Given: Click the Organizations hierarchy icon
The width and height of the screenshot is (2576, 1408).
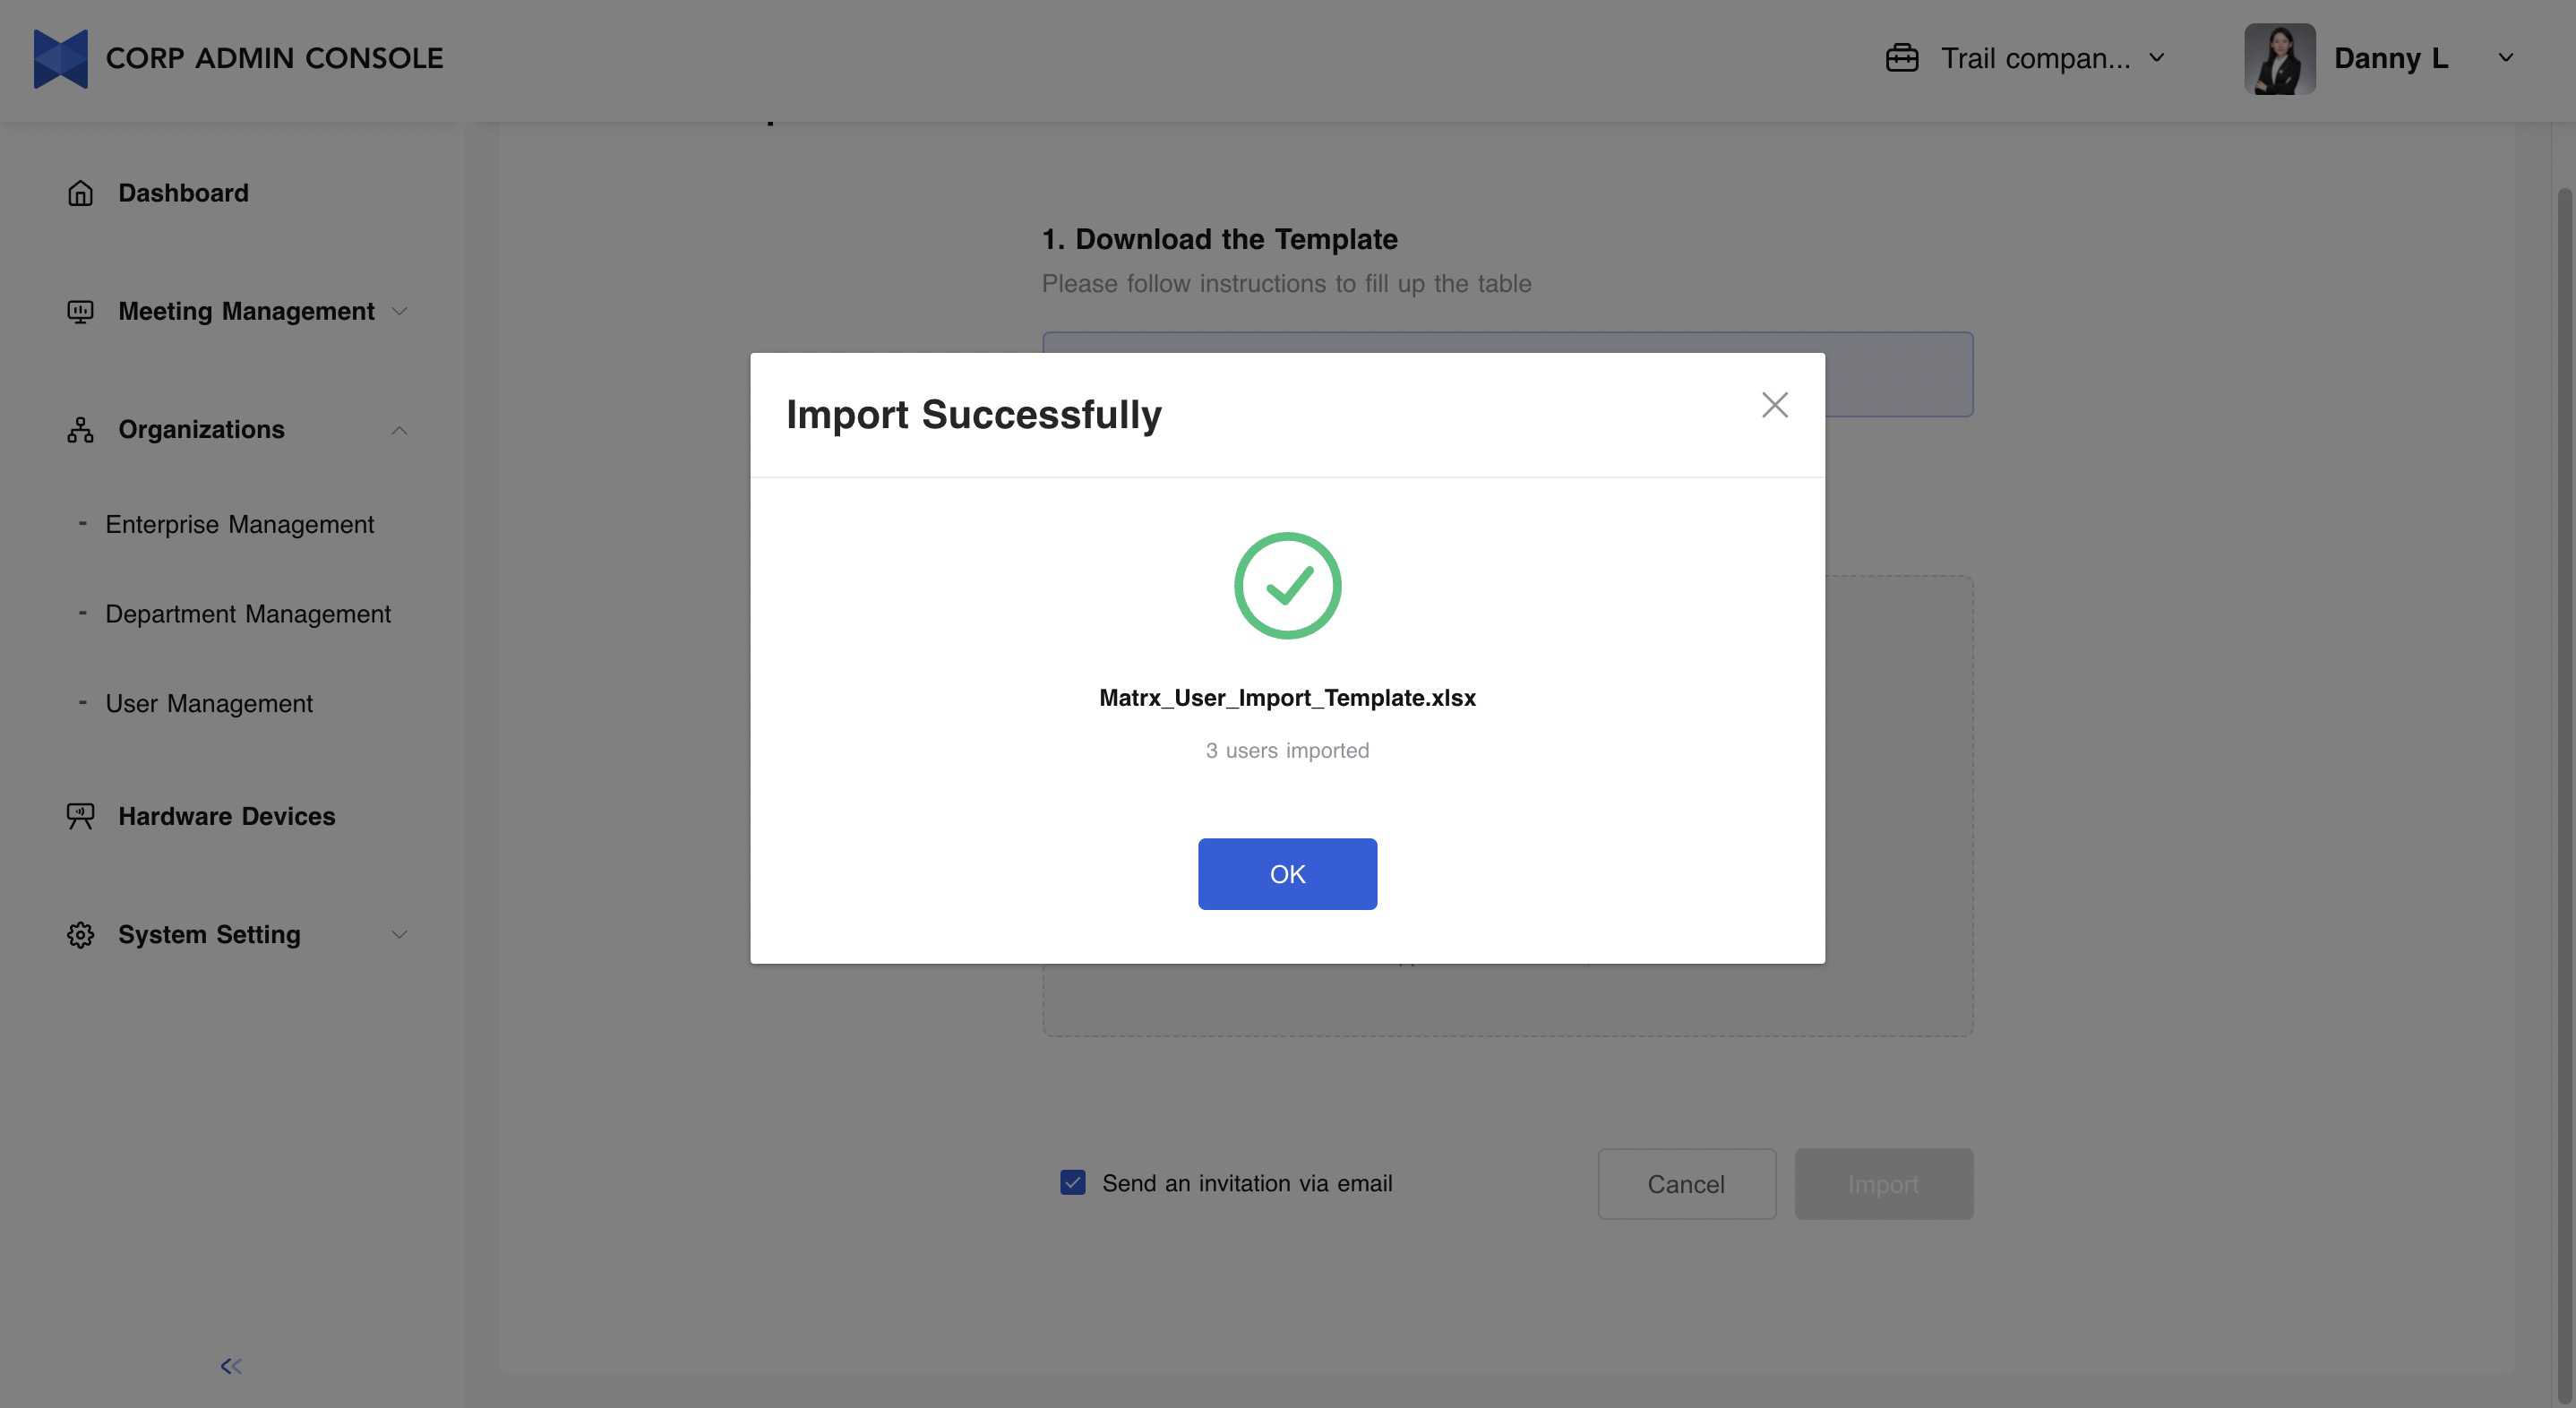Looking at the screenshot, I should pyautogui.click(x=80, y=430).
